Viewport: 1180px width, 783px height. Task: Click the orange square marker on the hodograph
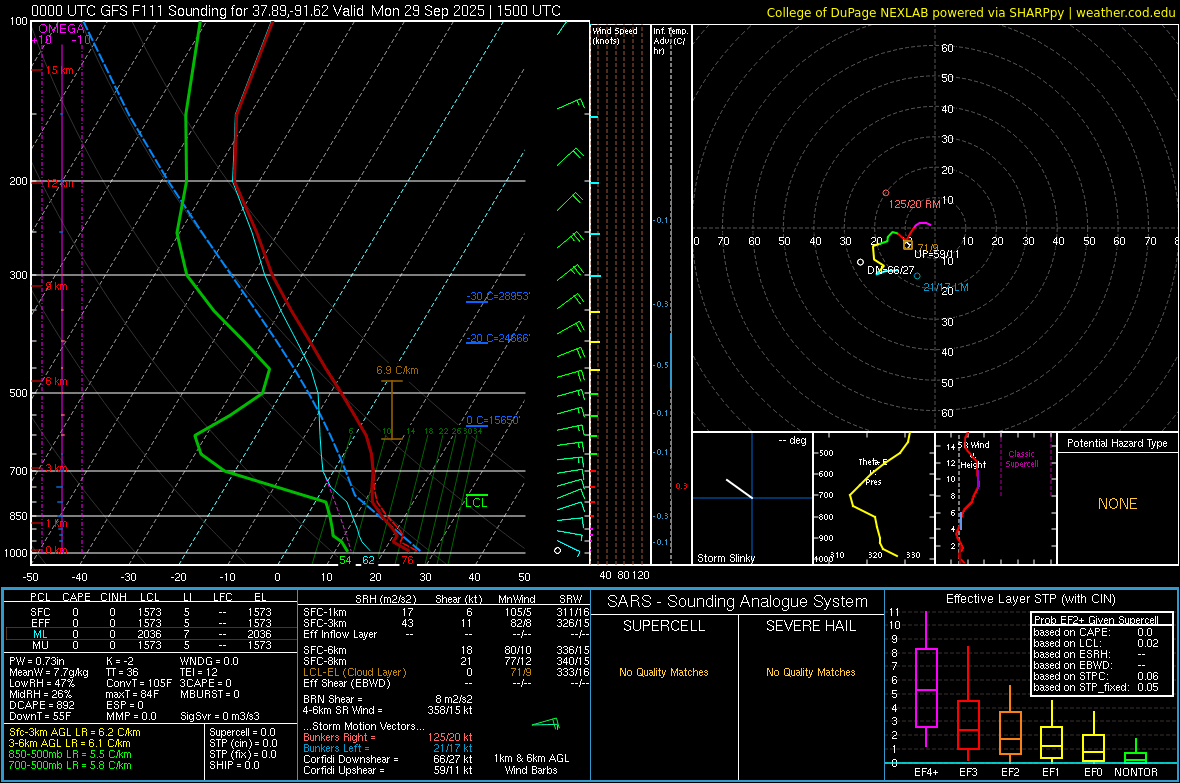coord(908,245)
